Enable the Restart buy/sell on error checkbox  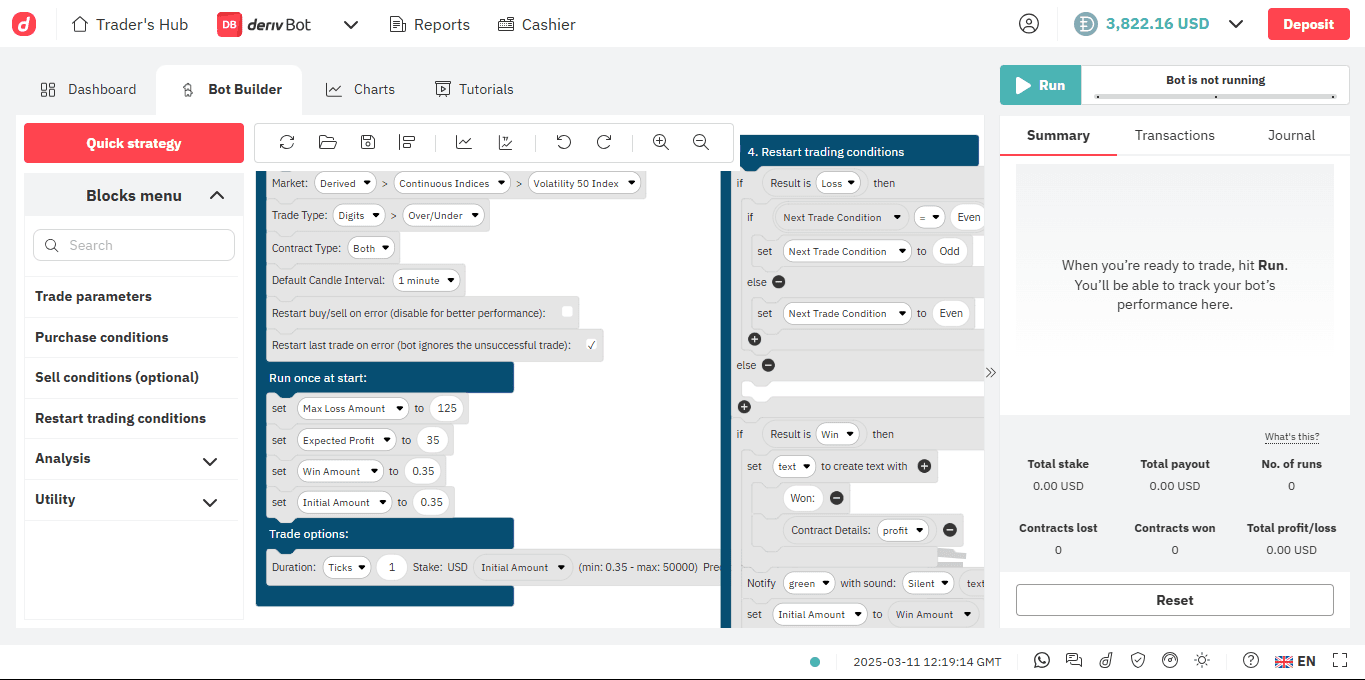coord(565,311)
